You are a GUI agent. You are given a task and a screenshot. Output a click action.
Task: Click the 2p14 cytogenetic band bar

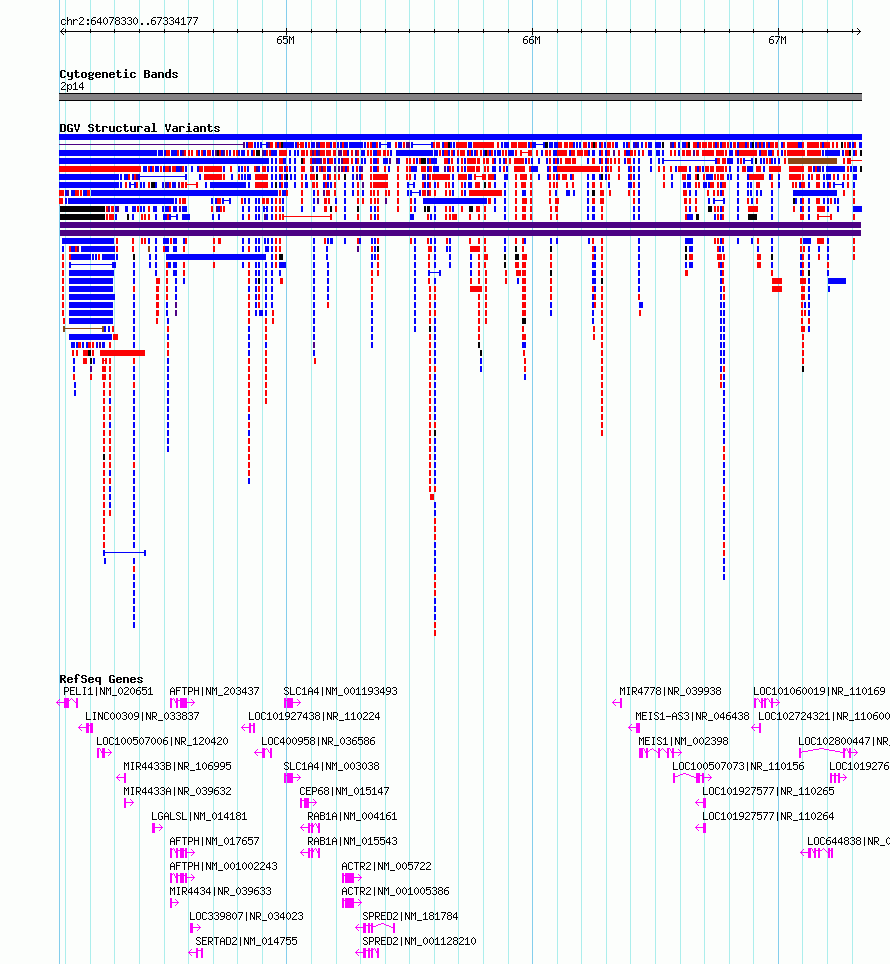(460, 97)
